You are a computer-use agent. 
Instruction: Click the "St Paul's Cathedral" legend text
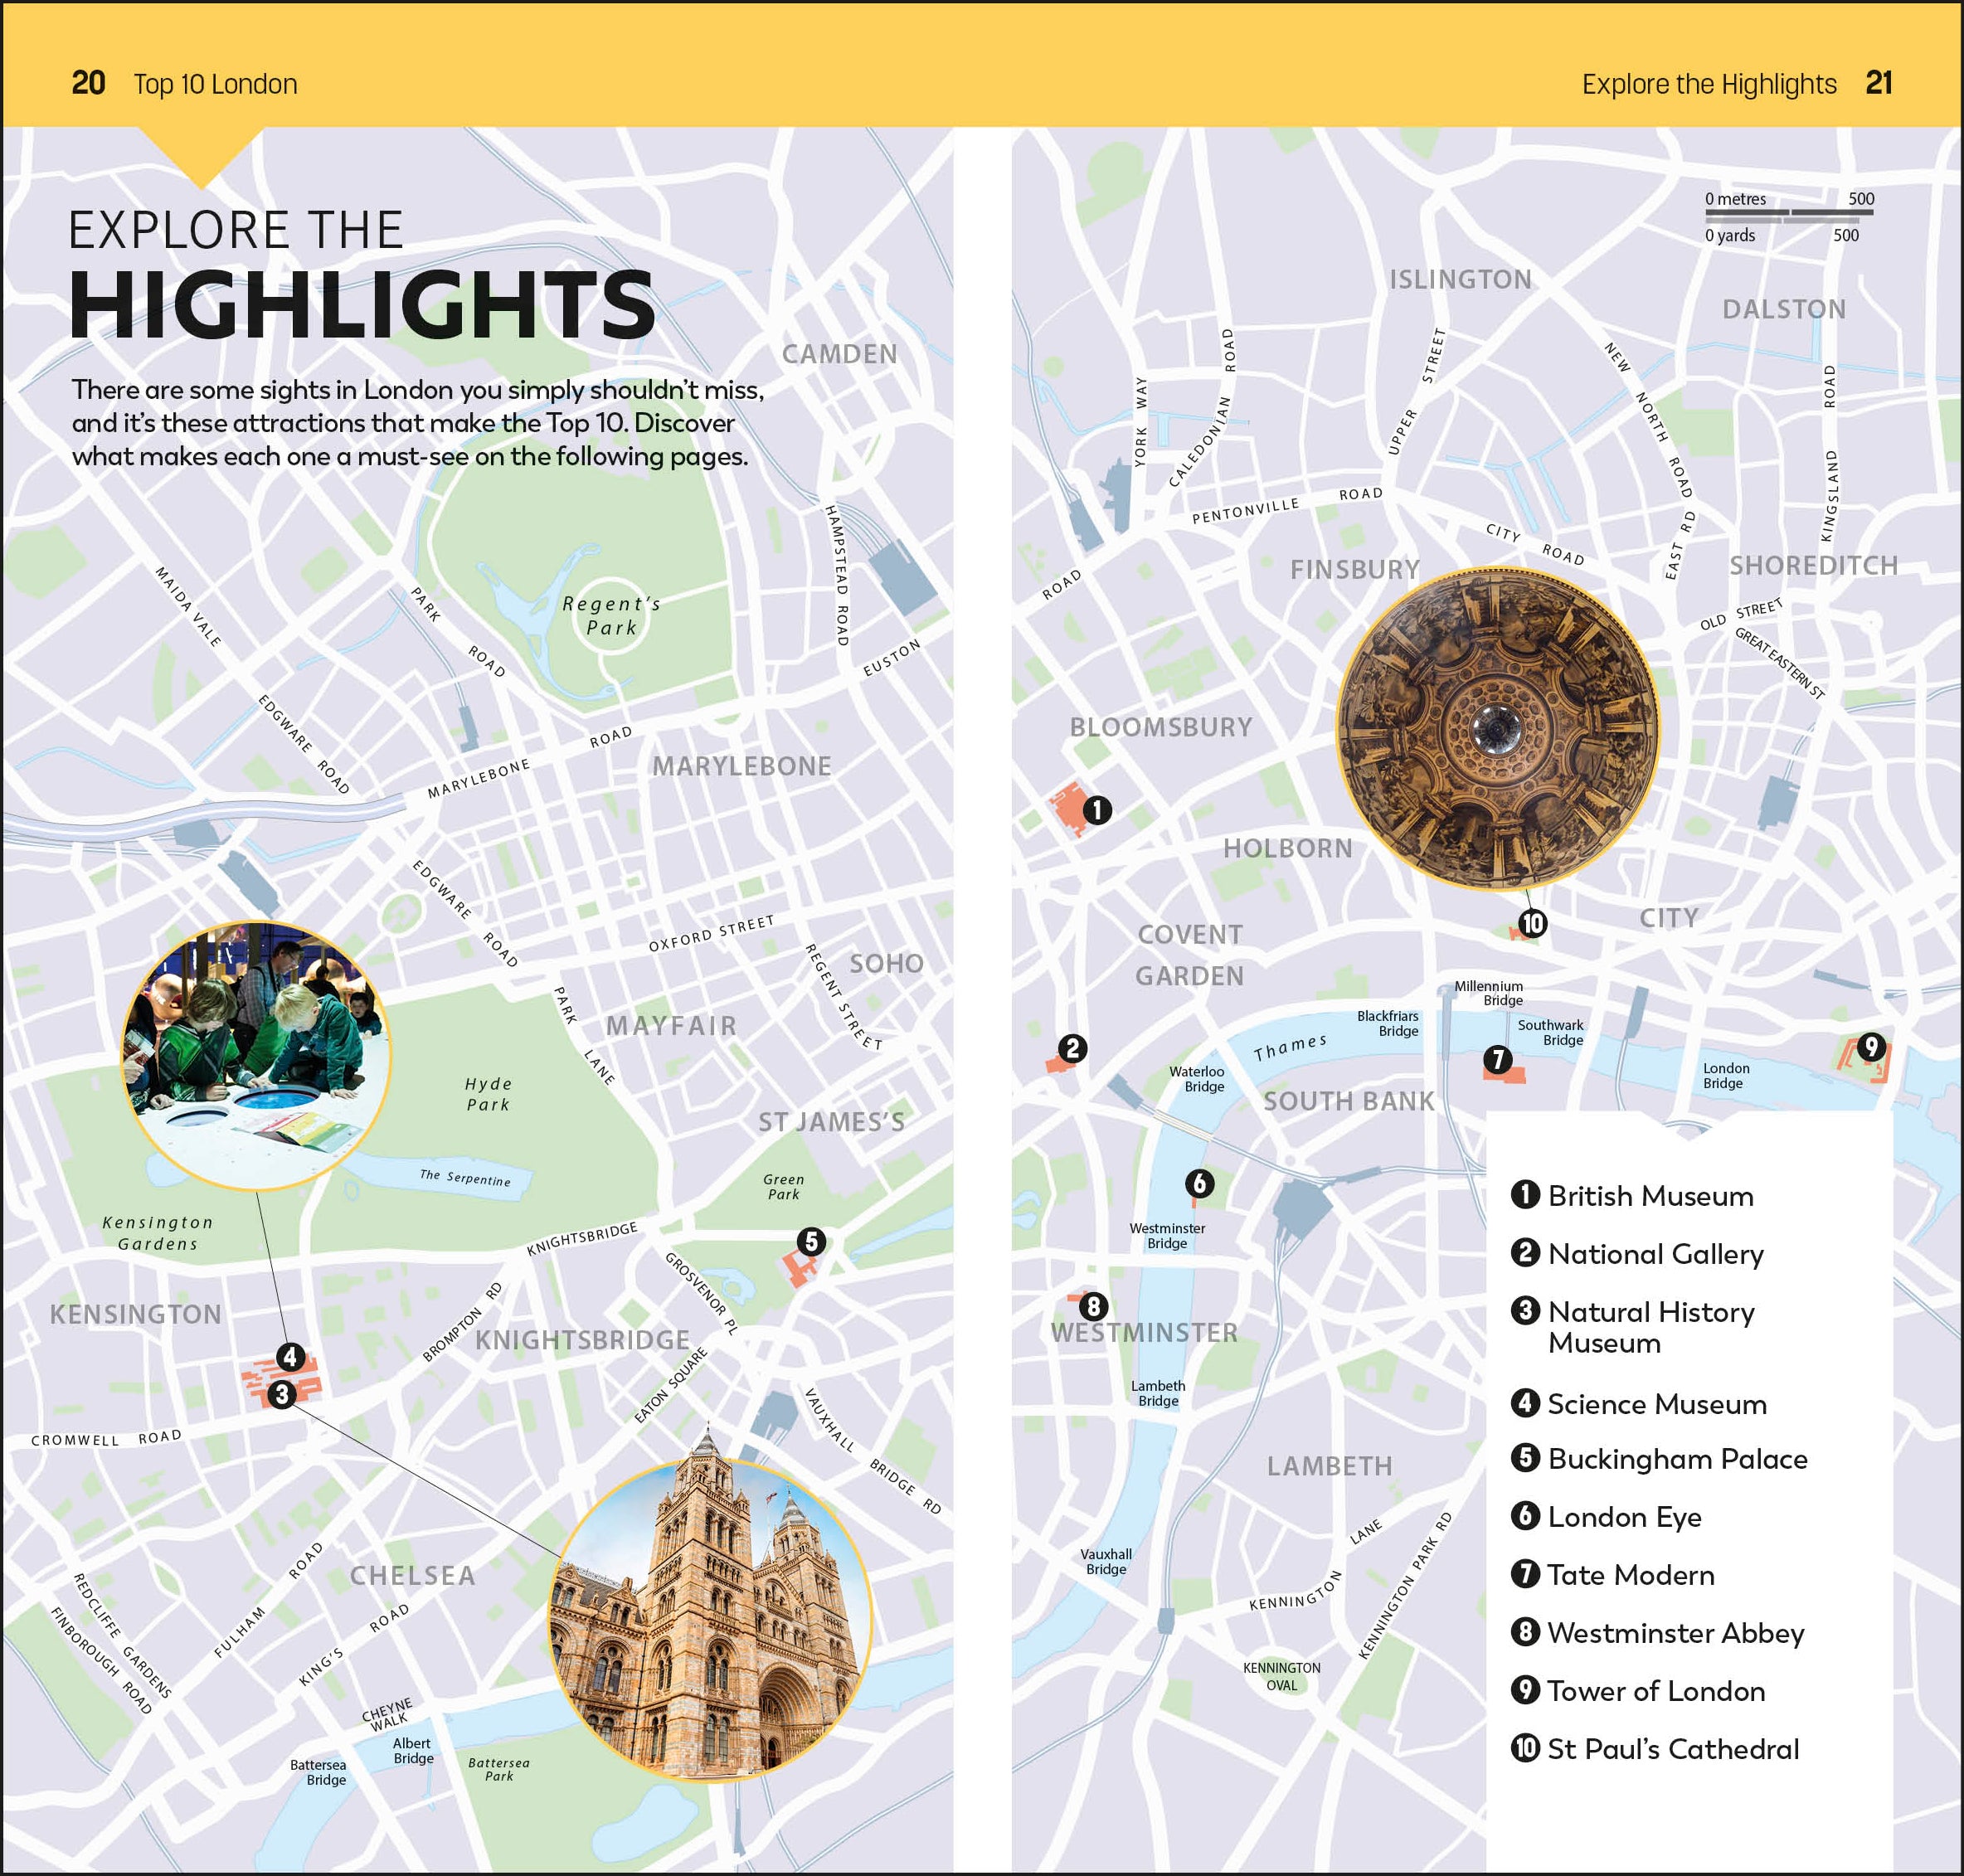pyautogui.click(x=1673, y=1749)
